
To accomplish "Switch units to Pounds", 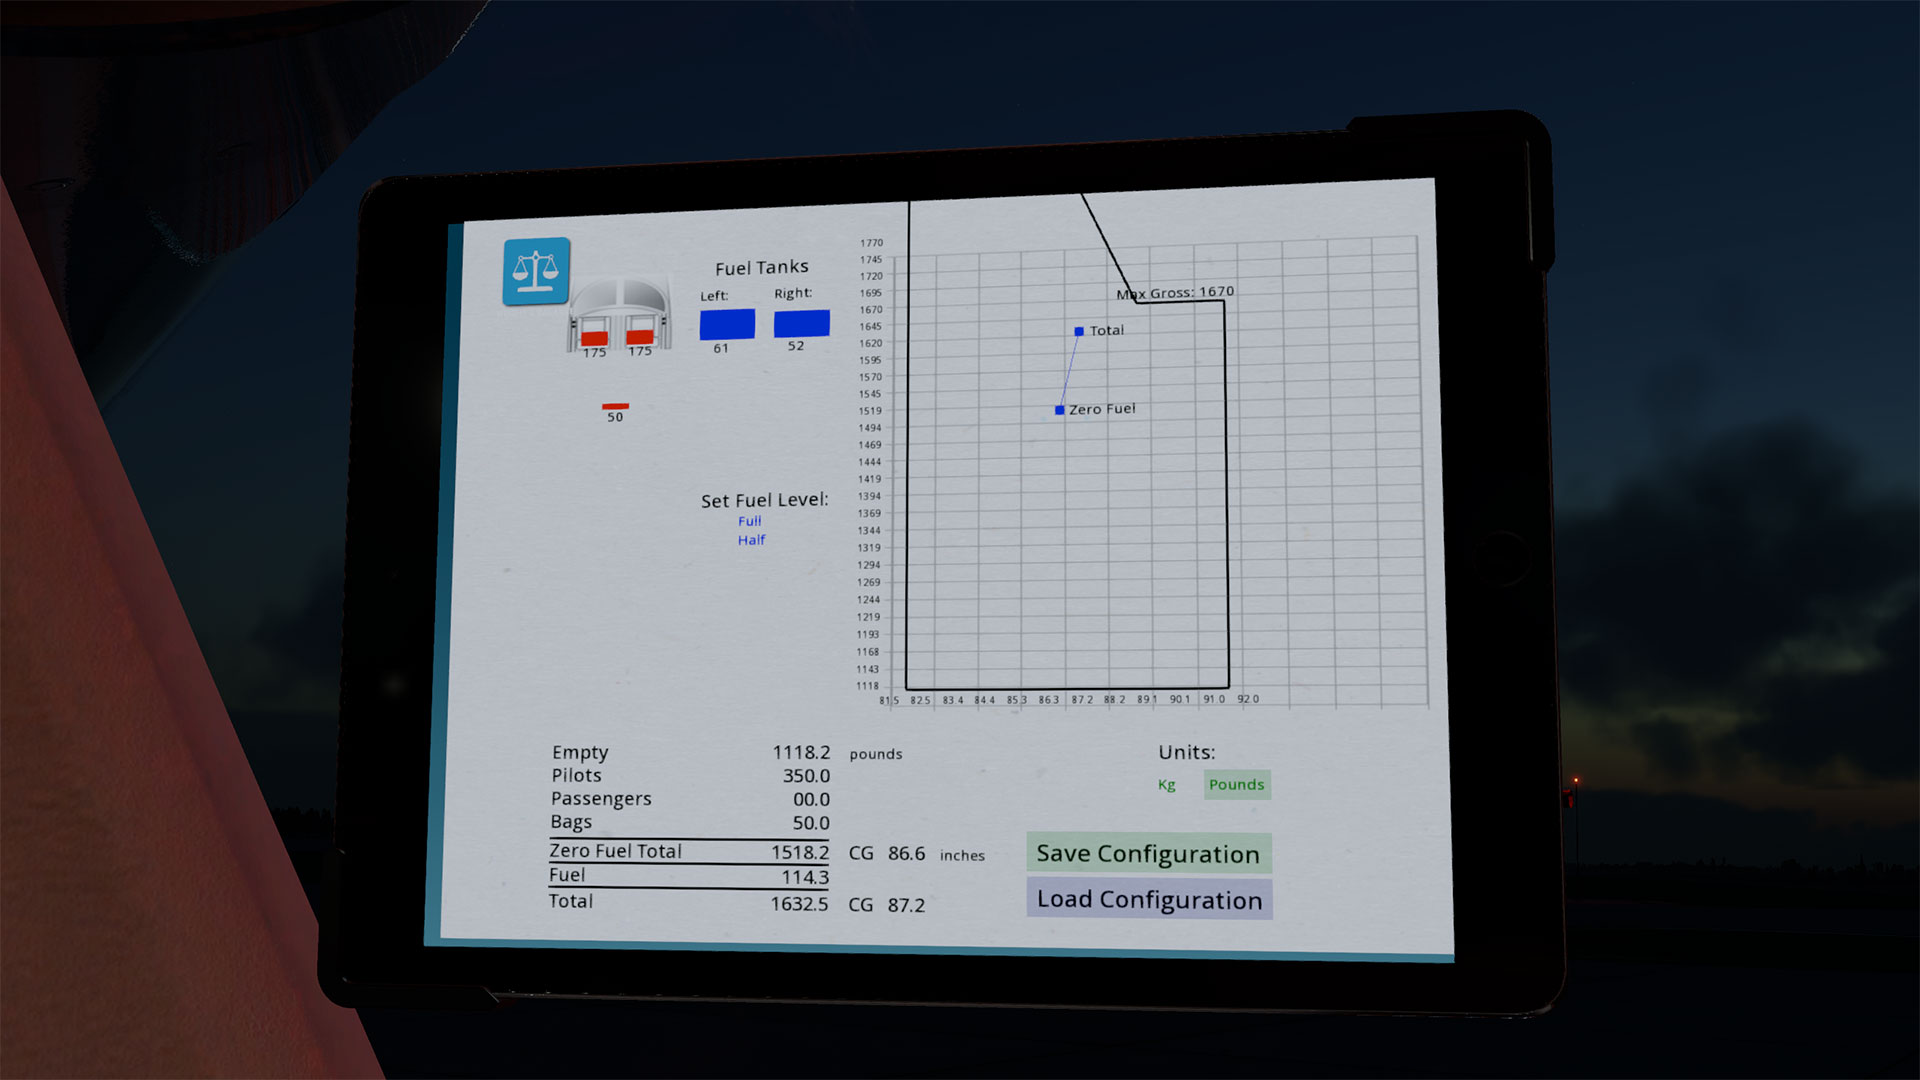I will pos(1236,785).
